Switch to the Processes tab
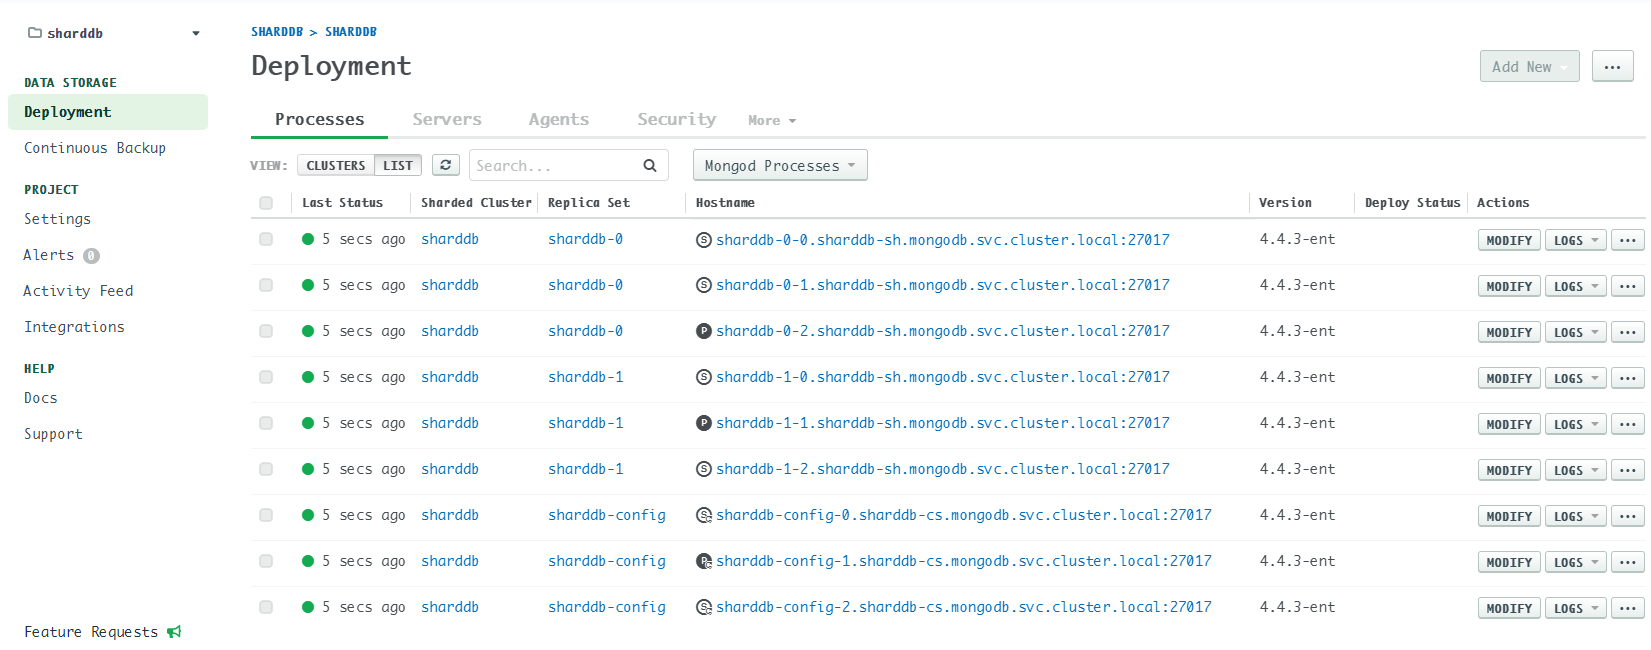1651x650 pixels. click(x=319, y=119)
